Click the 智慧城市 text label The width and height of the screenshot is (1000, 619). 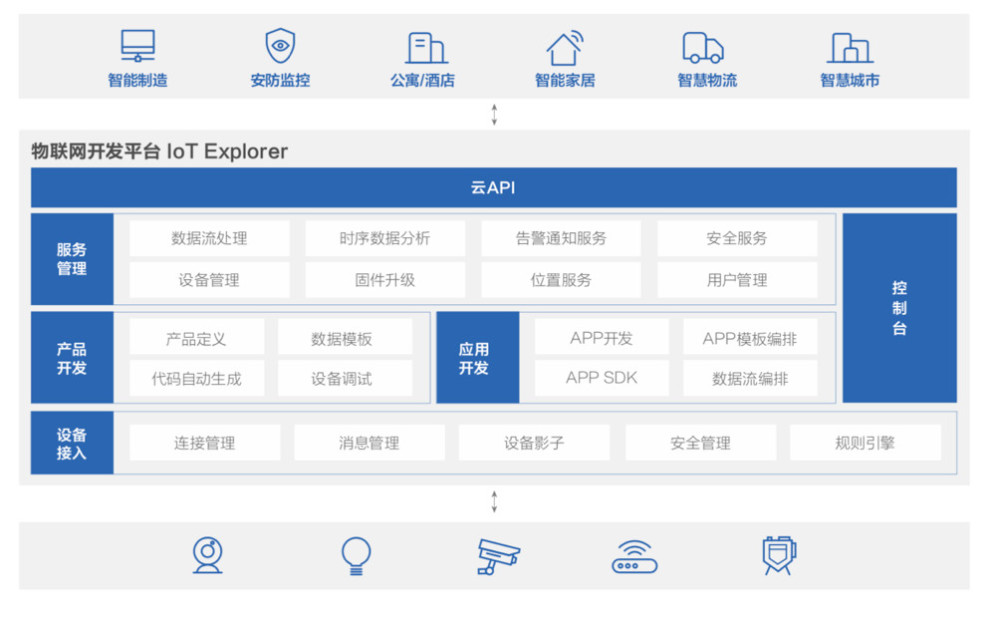849,80
